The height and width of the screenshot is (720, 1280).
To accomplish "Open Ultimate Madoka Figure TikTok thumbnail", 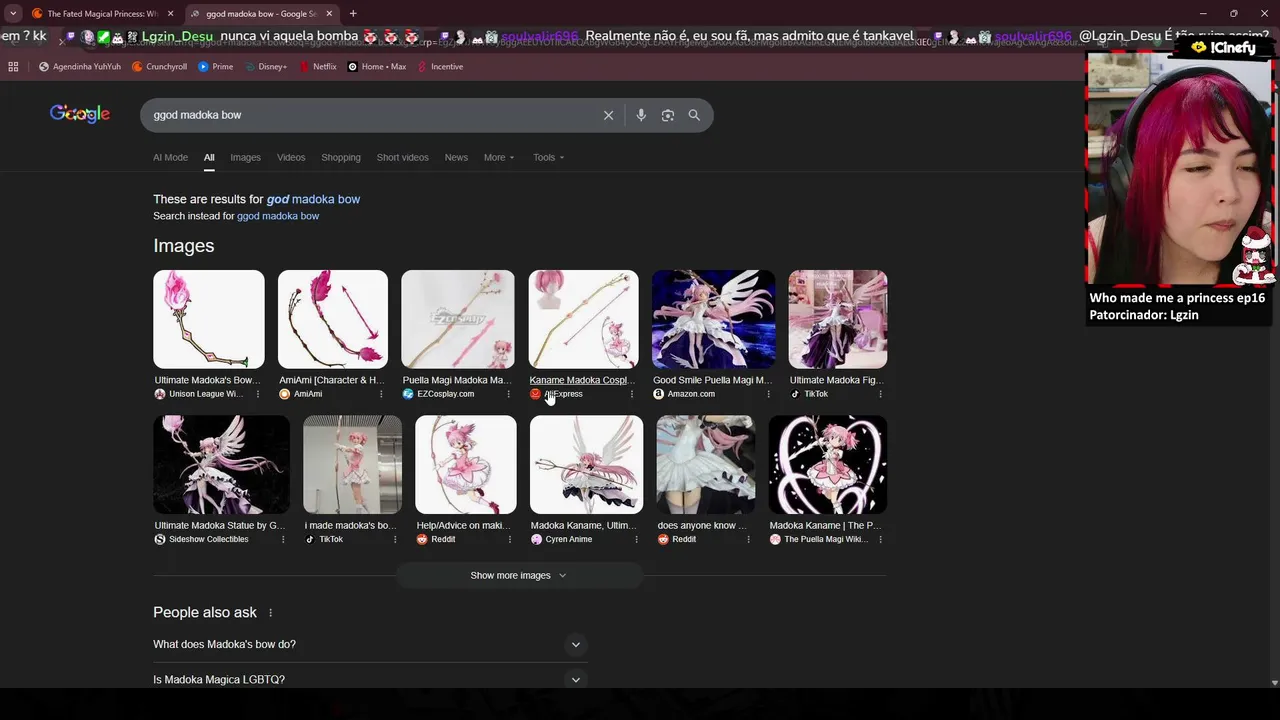I will pos(838,319).
